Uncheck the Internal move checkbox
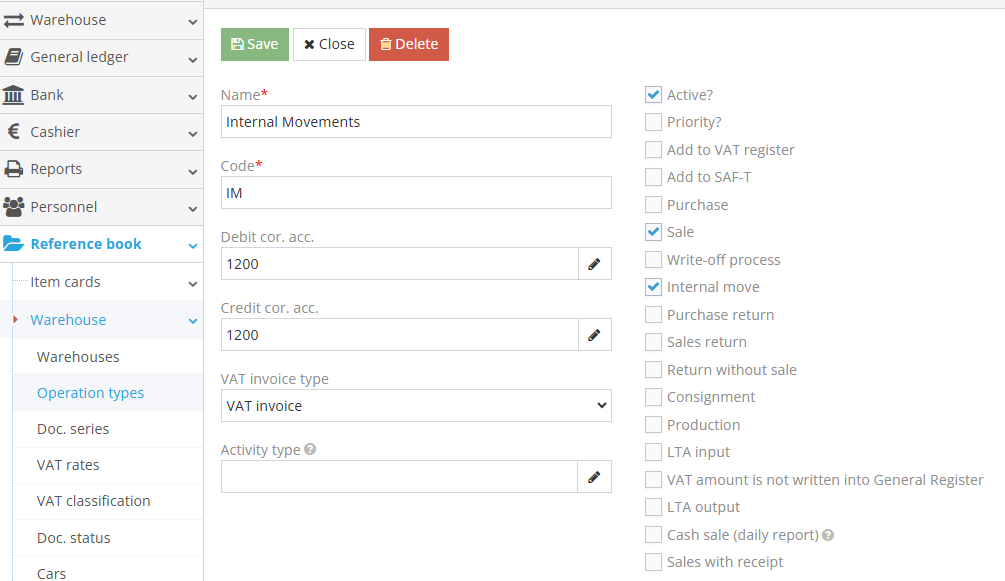 (653, 287)
